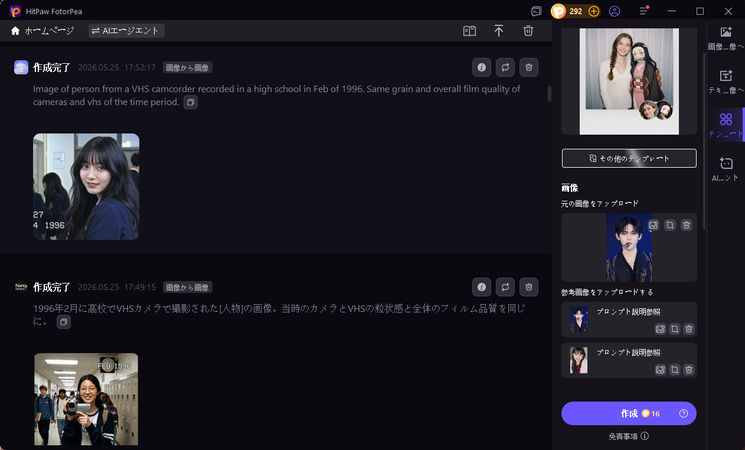Screen dimensions: 745x450
Task: Click the chat history scrollbar thumb
Action: coord(549,93)
